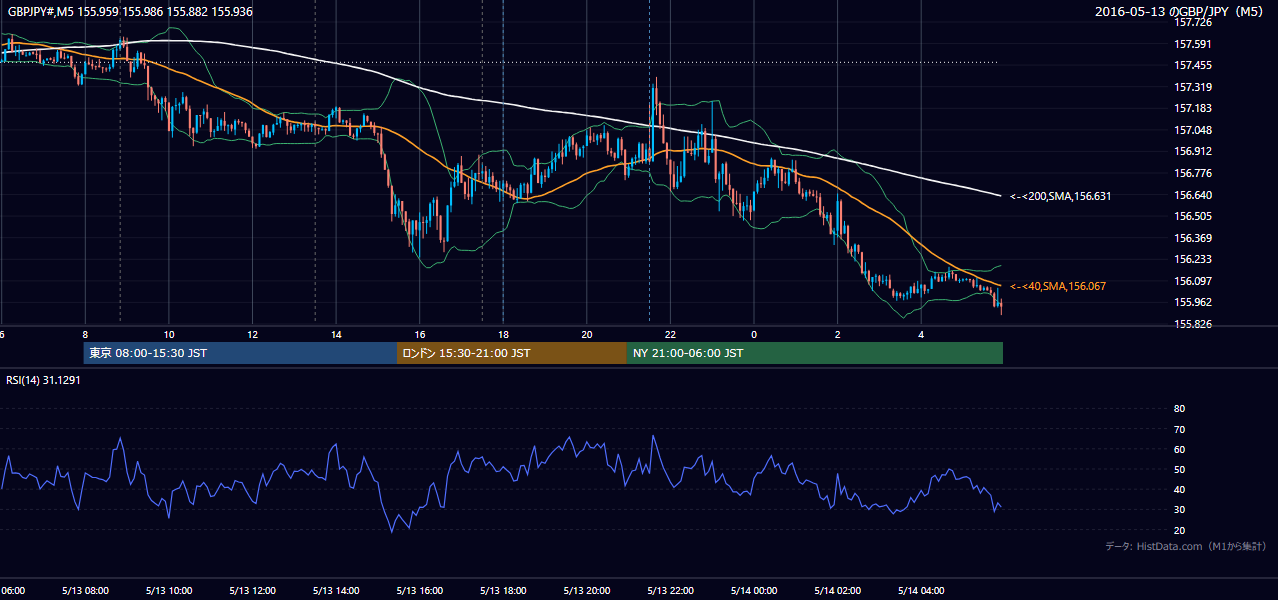Select the London 15:30-21:00 JST session bar
Viewport: 1278px width, 600px height.
click(x=512, y=353)
